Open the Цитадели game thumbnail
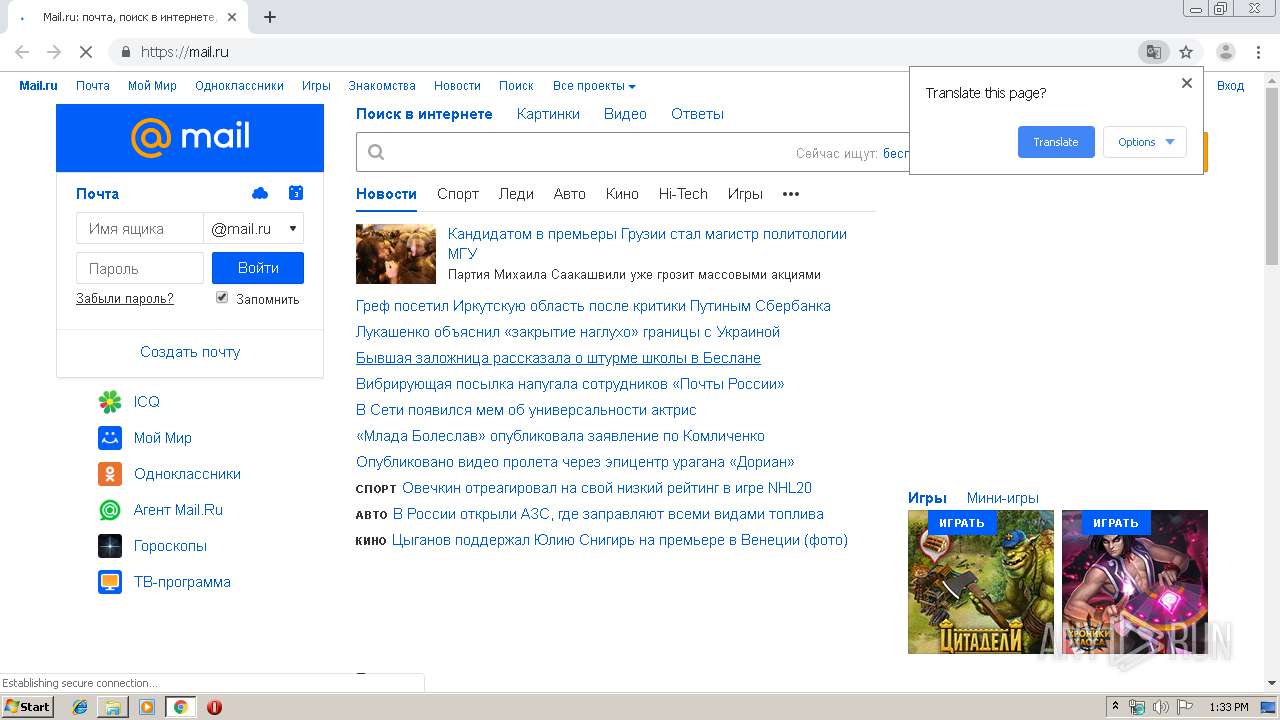 [981, 582]
